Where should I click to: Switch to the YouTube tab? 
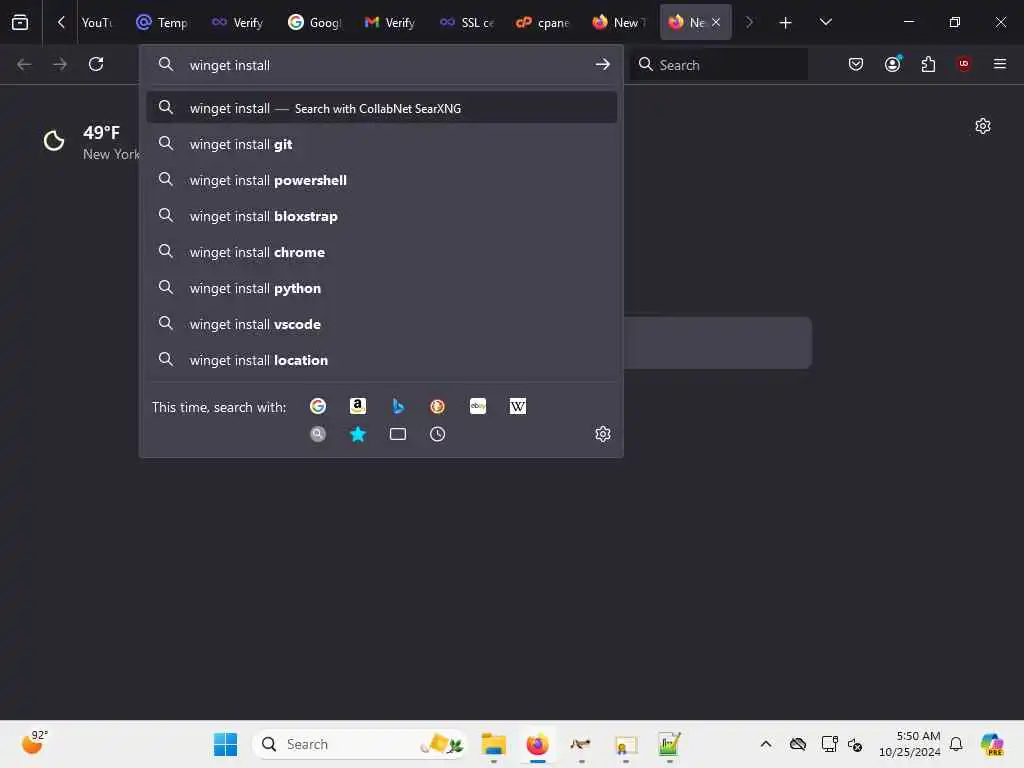pyautogui.click(x=97, y=23)
